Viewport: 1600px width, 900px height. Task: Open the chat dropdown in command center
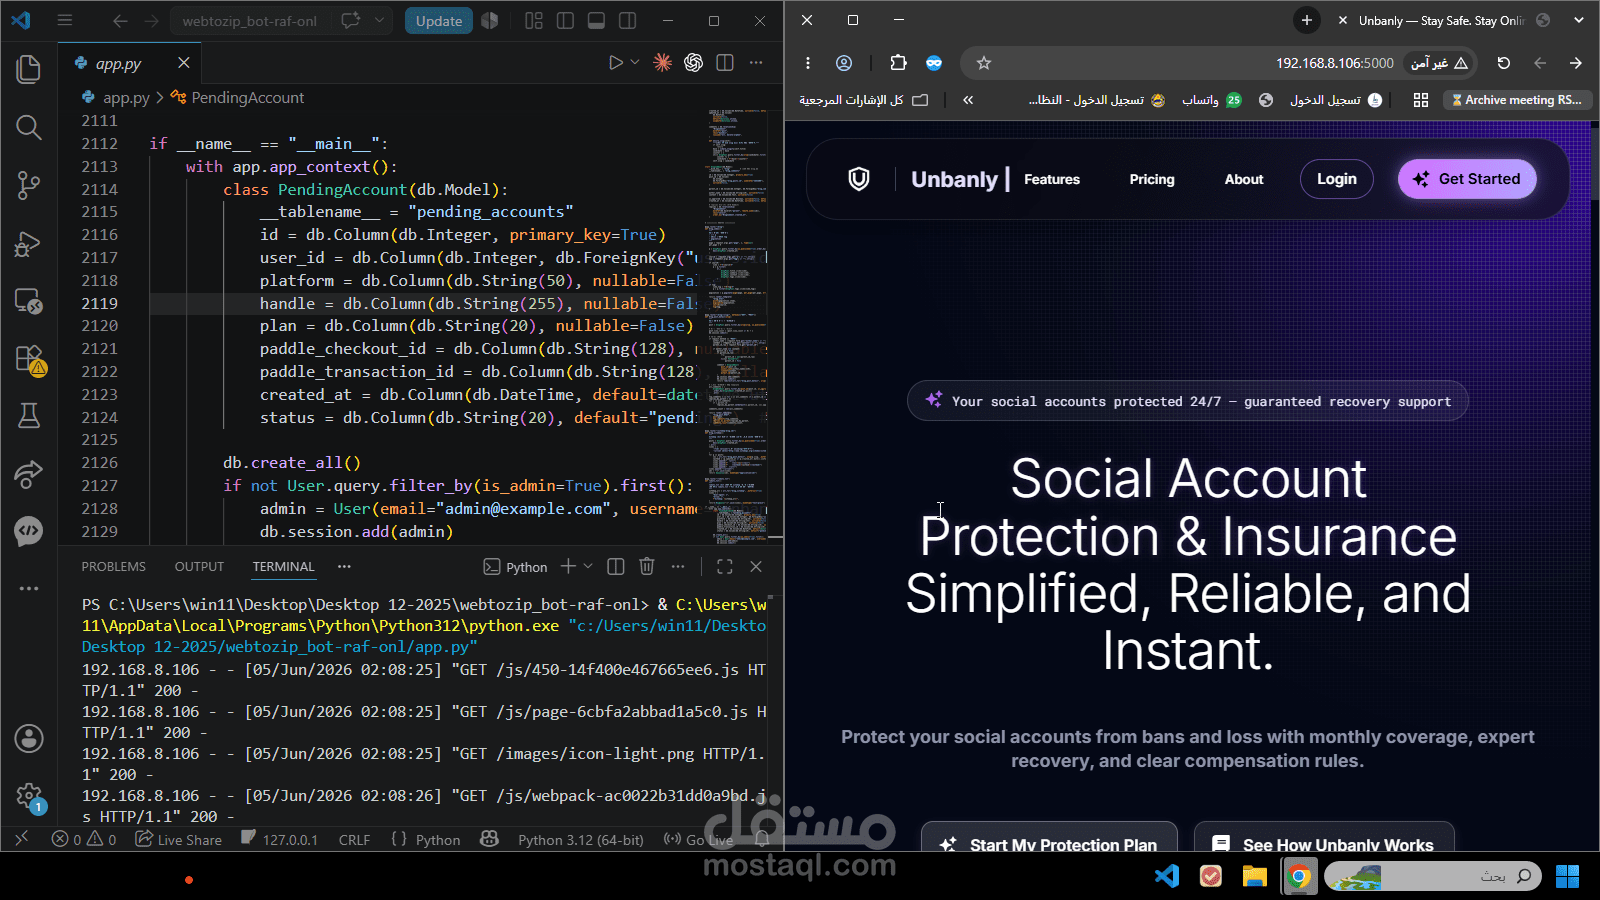point(379,20)
